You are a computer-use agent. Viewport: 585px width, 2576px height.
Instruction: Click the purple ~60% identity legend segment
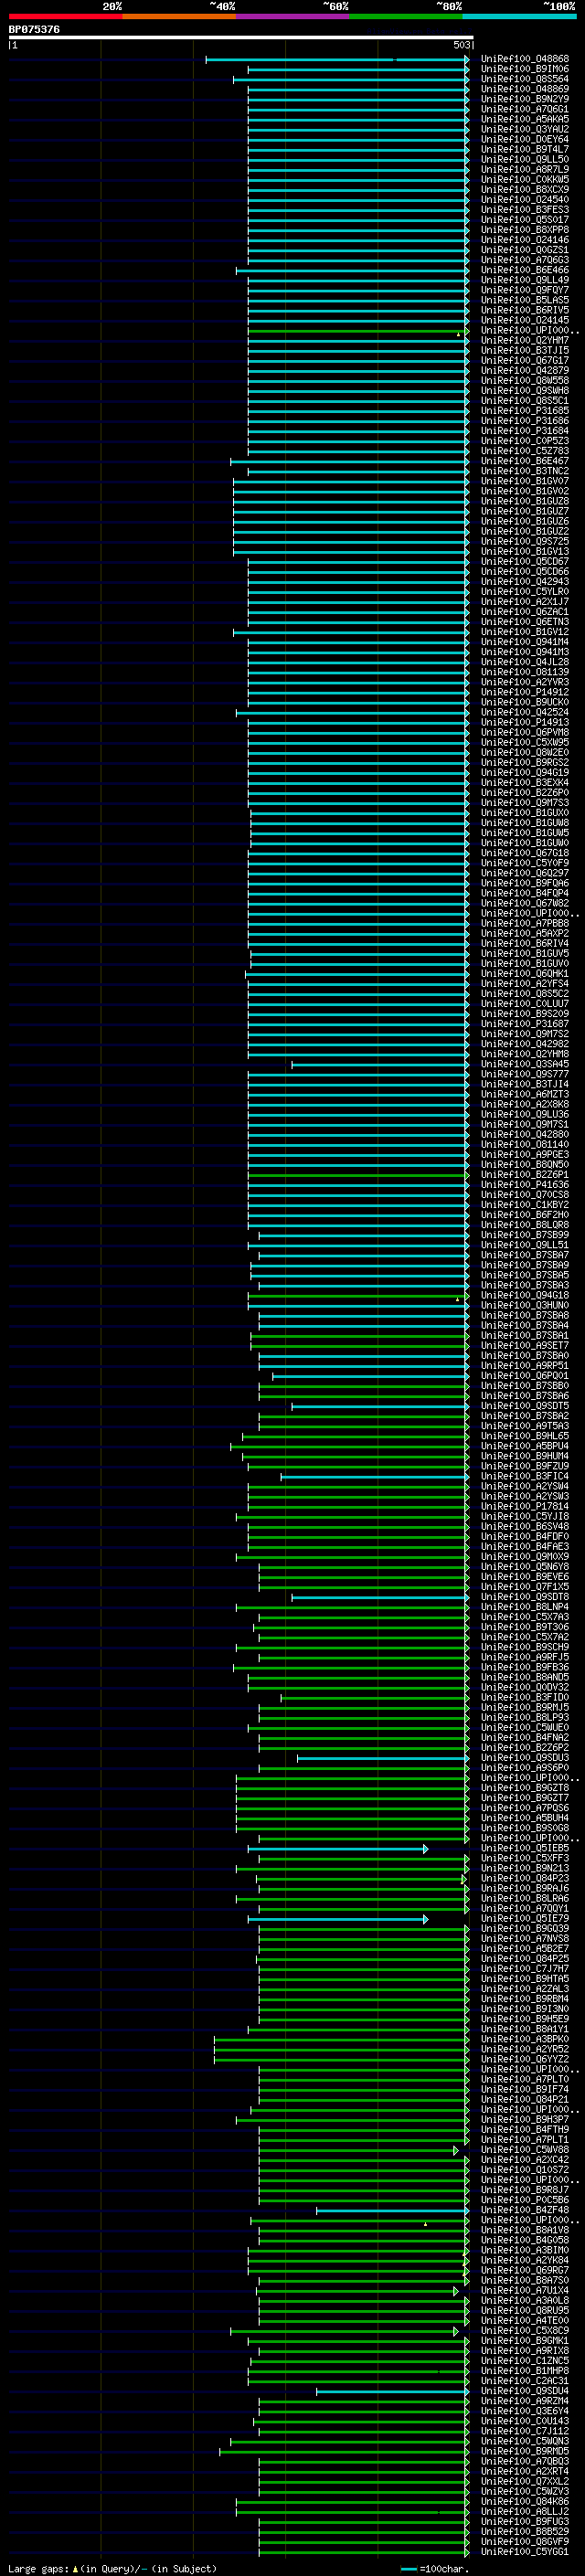click(x=293, y=16)
